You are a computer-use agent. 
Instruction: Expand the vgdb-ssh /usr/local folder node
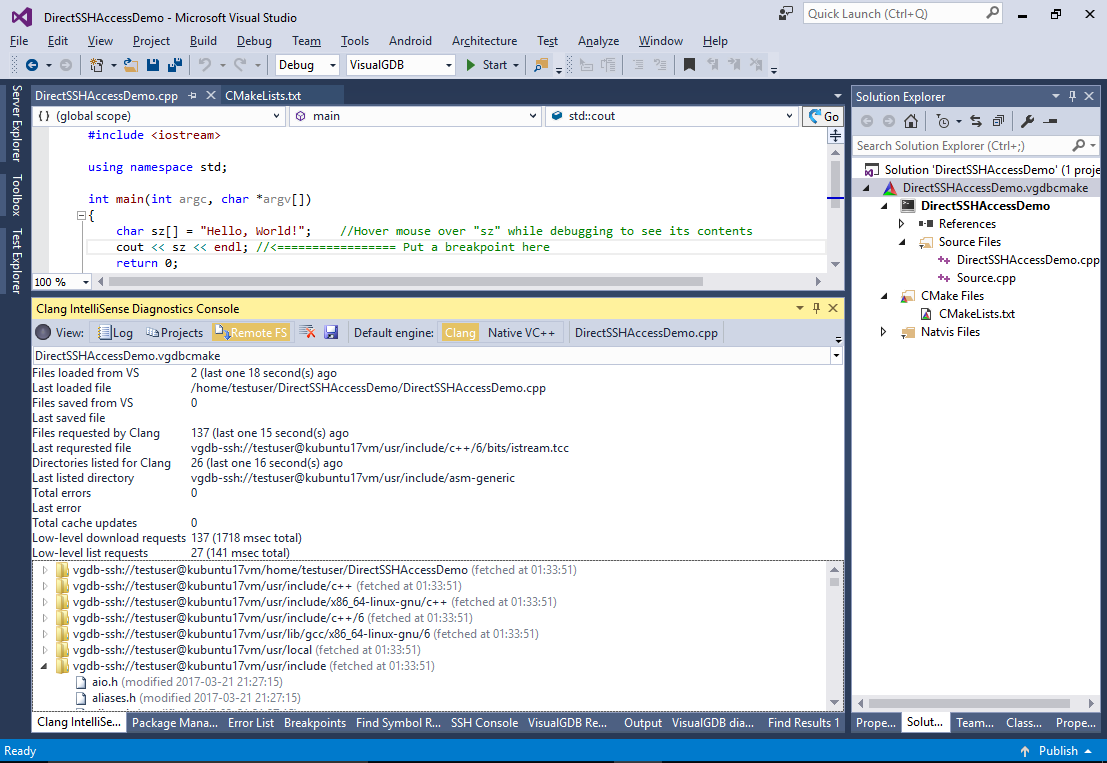(x=44, y=650)
